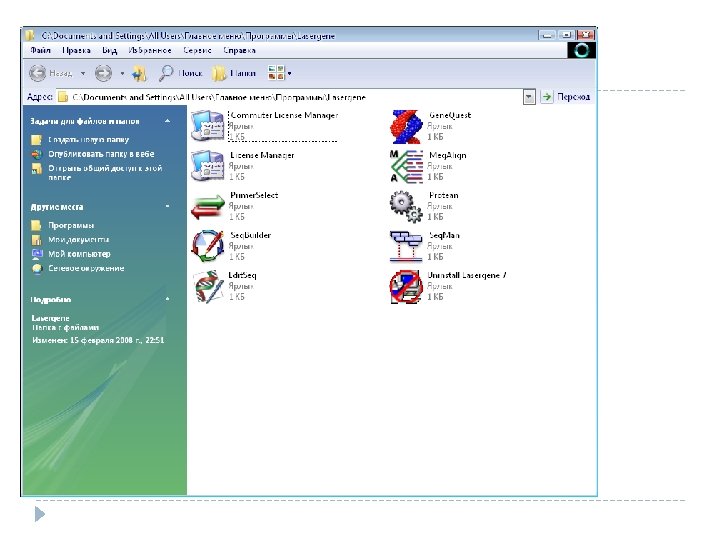Go to Сетевое окружение link
The width and height of the screenshot is (720, 540).
(x=86, y=269)
